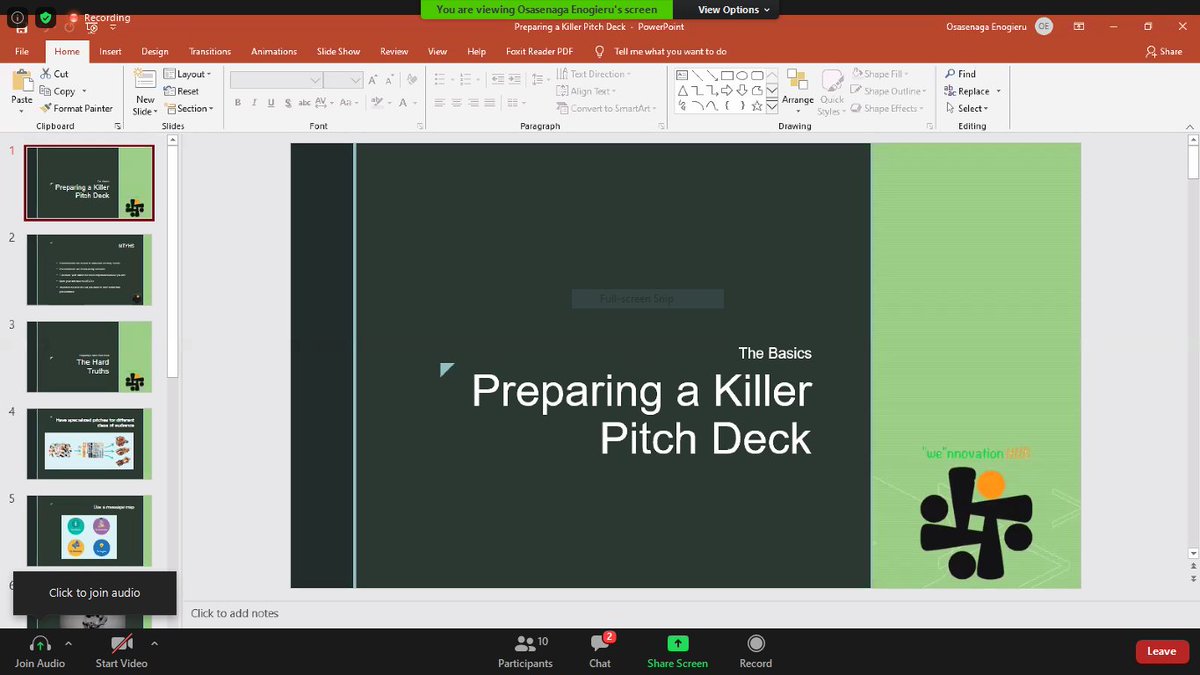Toggle Italic formatting
The height and width of the screenshot is (675, 1200).
click(255, 103)
